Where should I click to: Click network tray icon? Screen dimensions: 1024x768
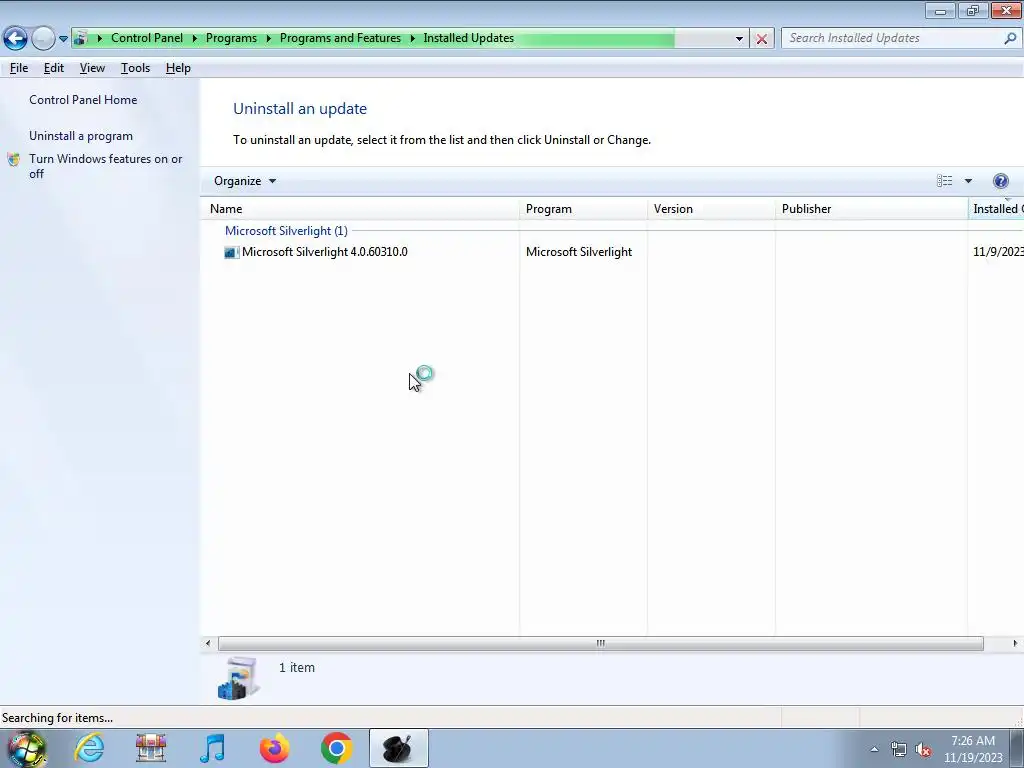tap(899, 749)
